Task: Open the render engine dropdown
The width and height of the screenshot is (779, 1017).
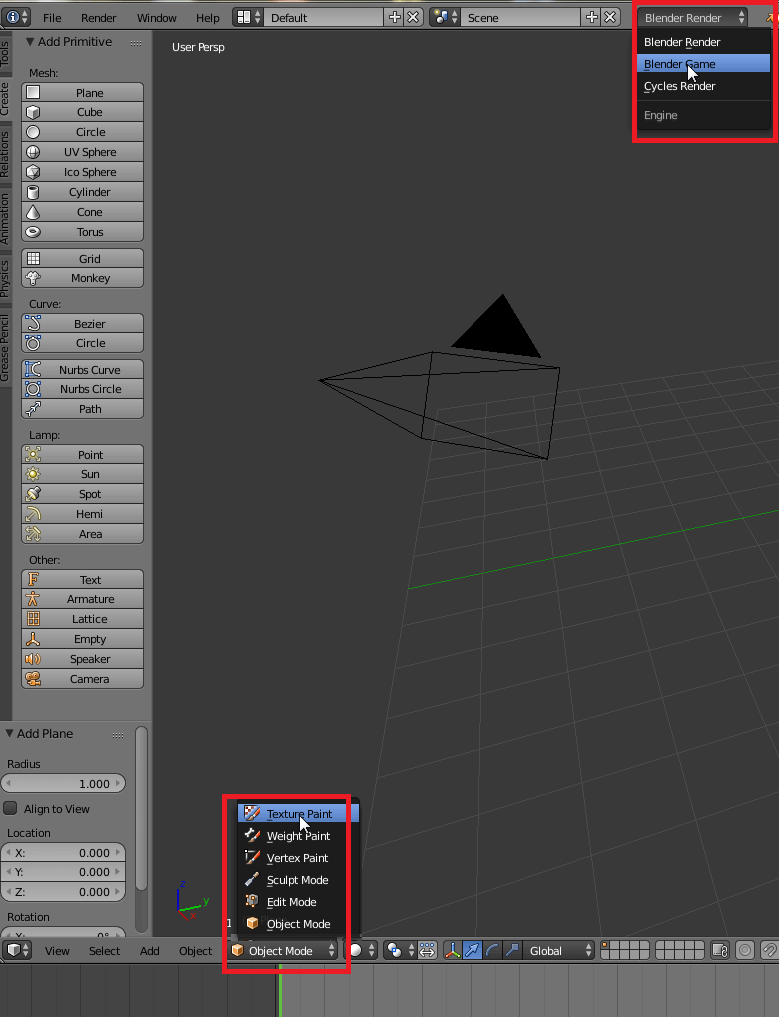Action: 692,18
